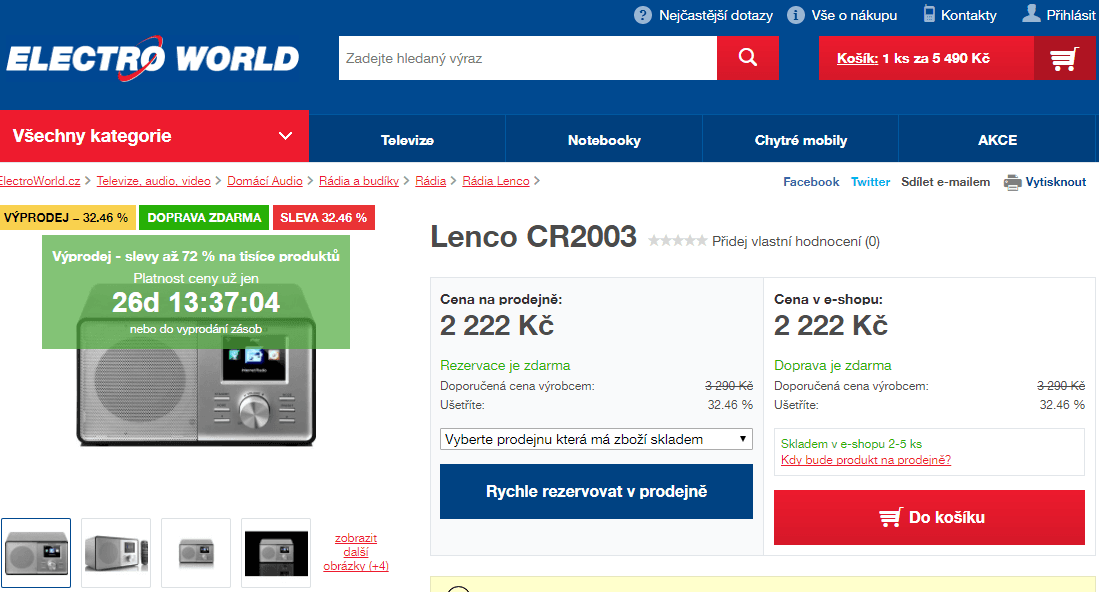Select the first radio thumbnail image
The width and height of the screenshot is (1099, 592).
point(36,553)
